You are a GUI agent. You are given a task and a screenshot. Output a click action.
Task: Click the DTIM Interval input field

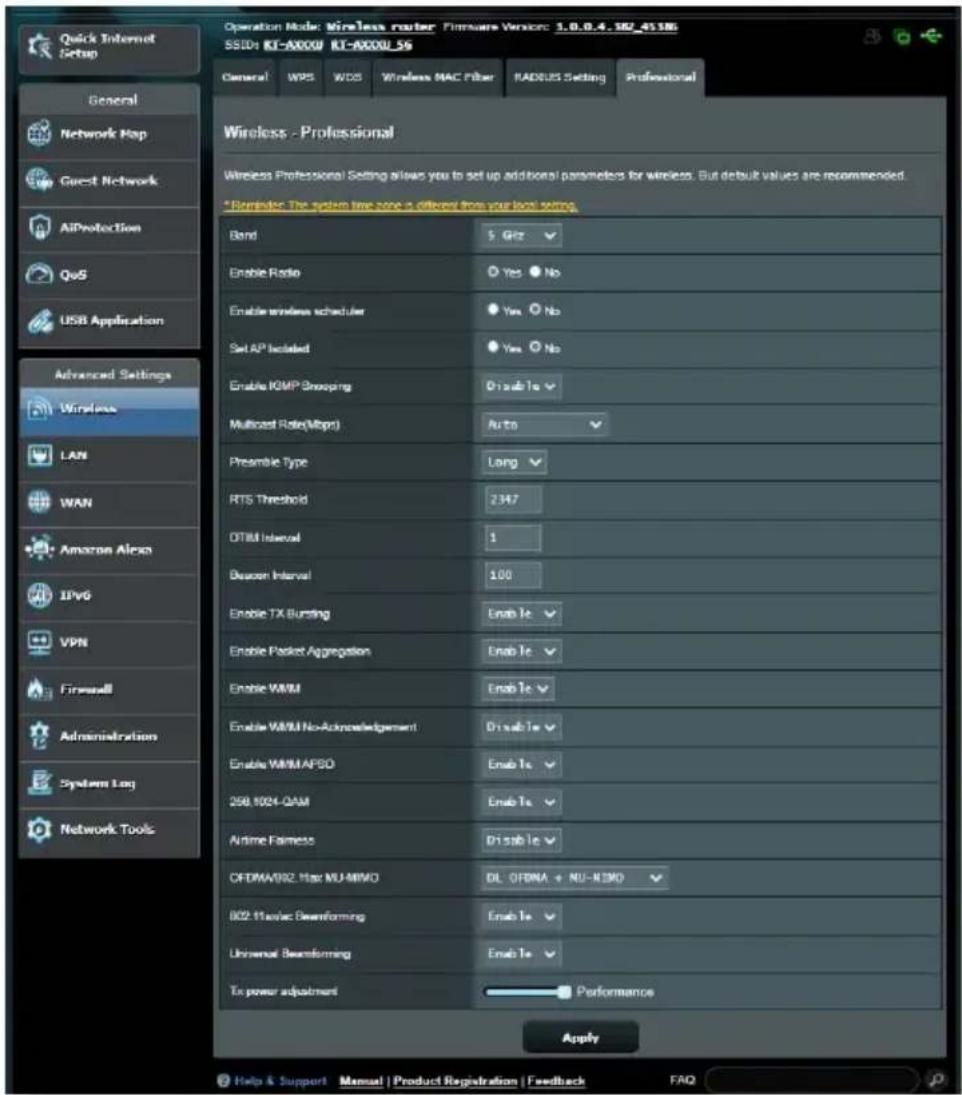(512, 538)
